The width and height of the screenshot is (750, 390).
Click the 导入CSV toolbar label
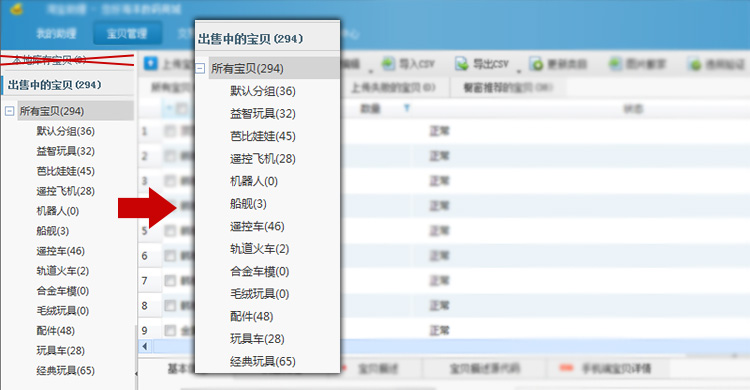417,64
